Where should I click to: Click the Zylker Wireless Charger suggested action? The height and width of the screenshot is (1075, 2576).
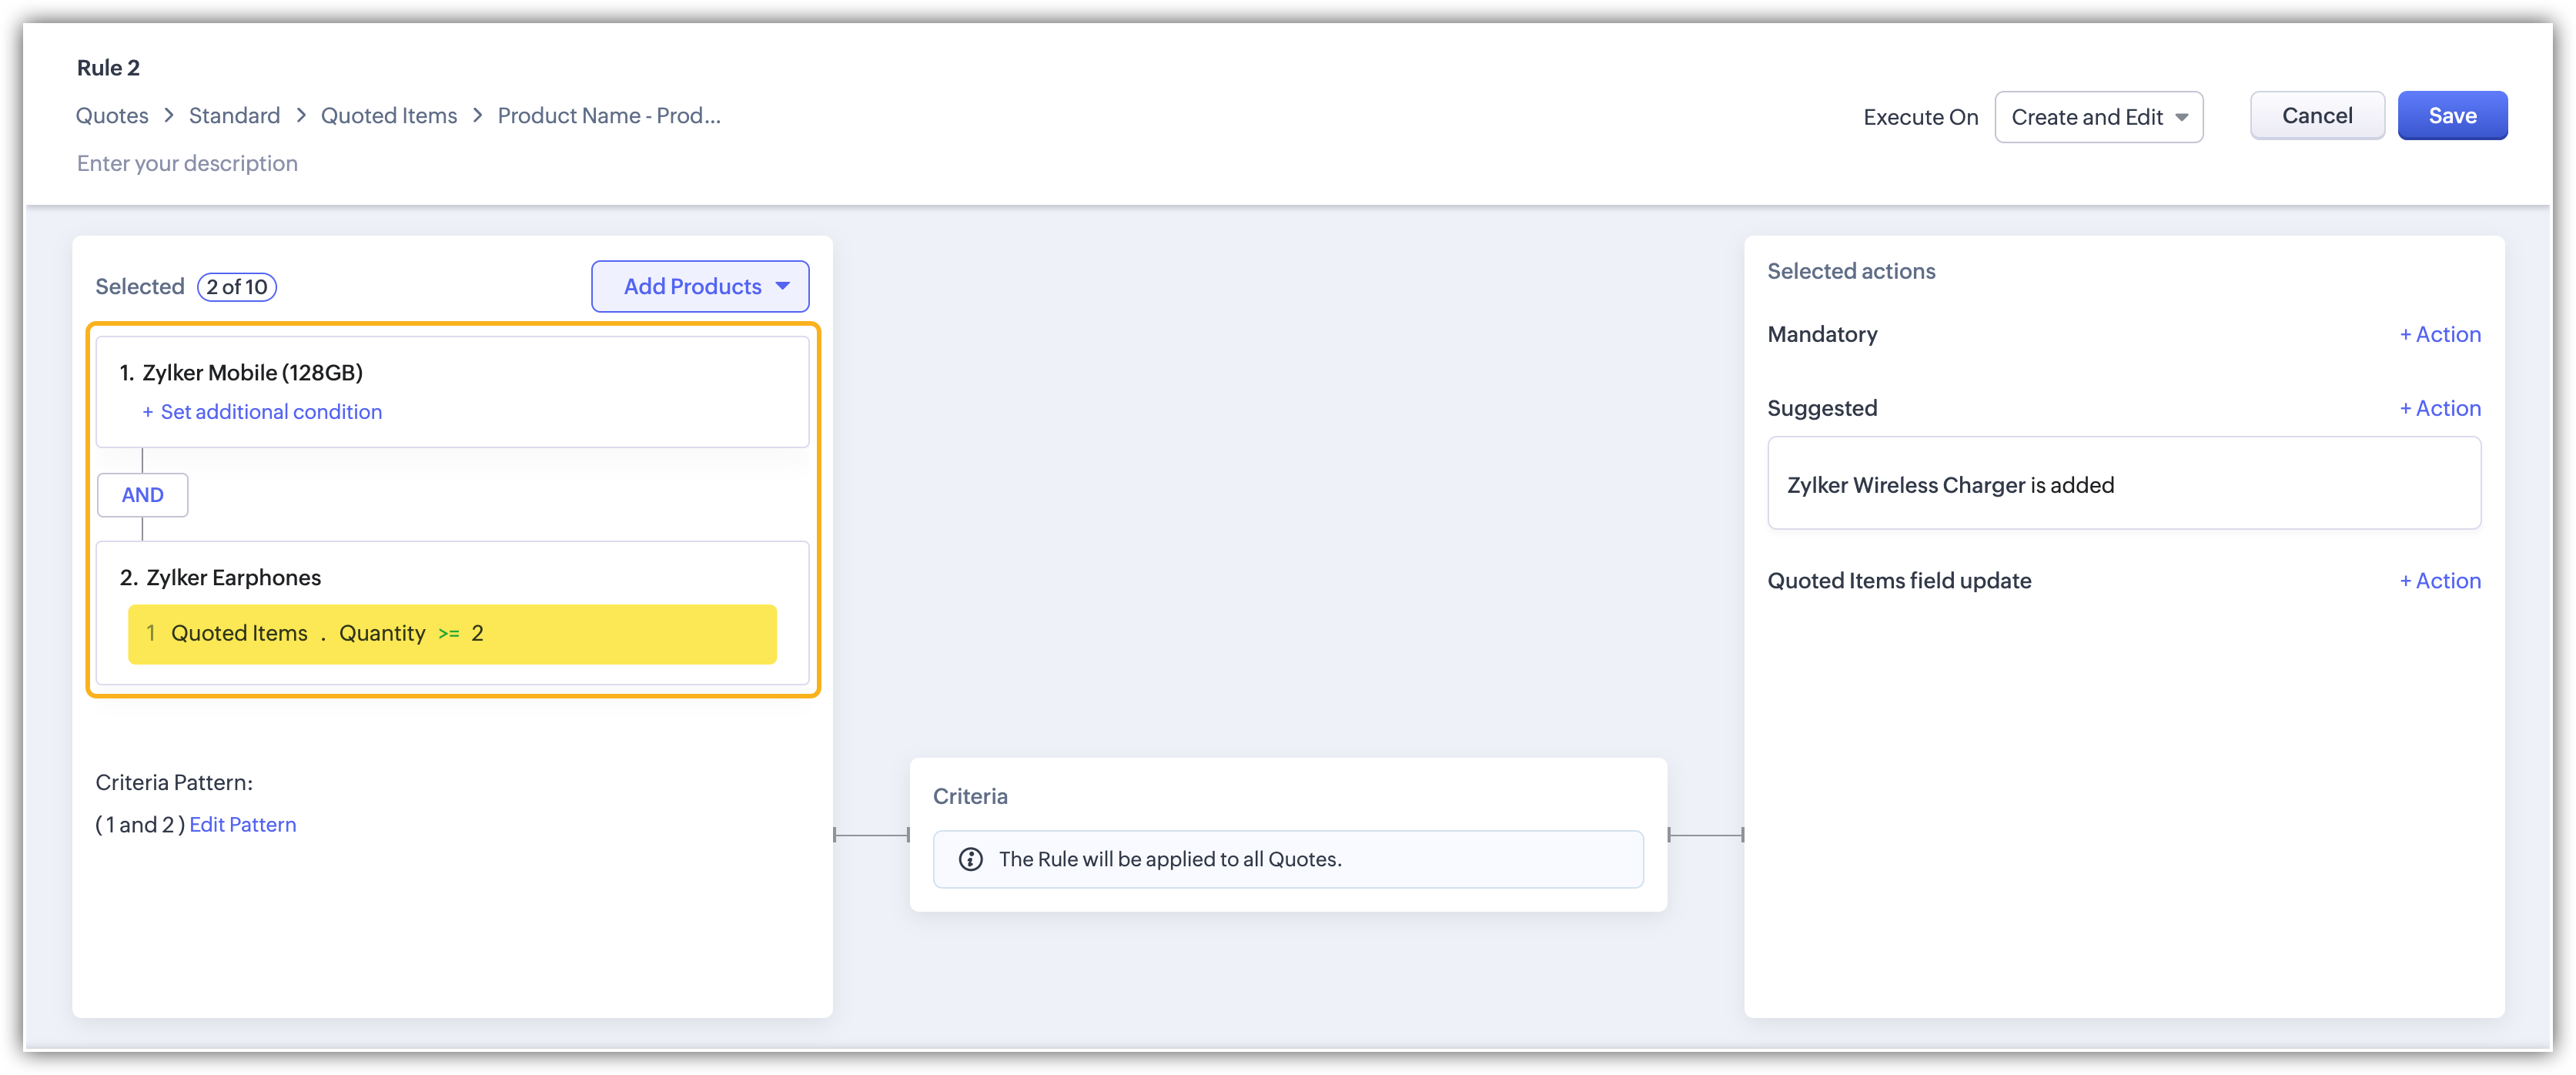click(2123, 485)
